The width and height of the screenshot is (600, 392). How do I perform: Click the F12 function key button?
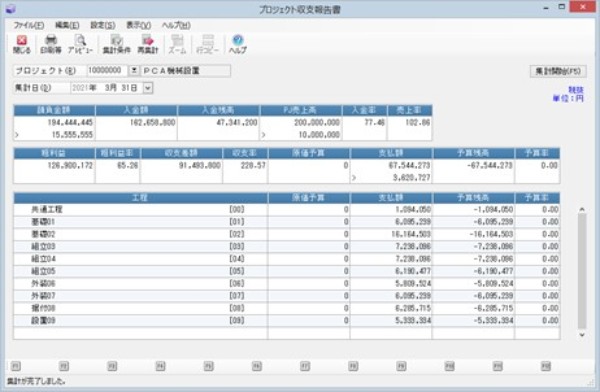[x=546, y=366]
